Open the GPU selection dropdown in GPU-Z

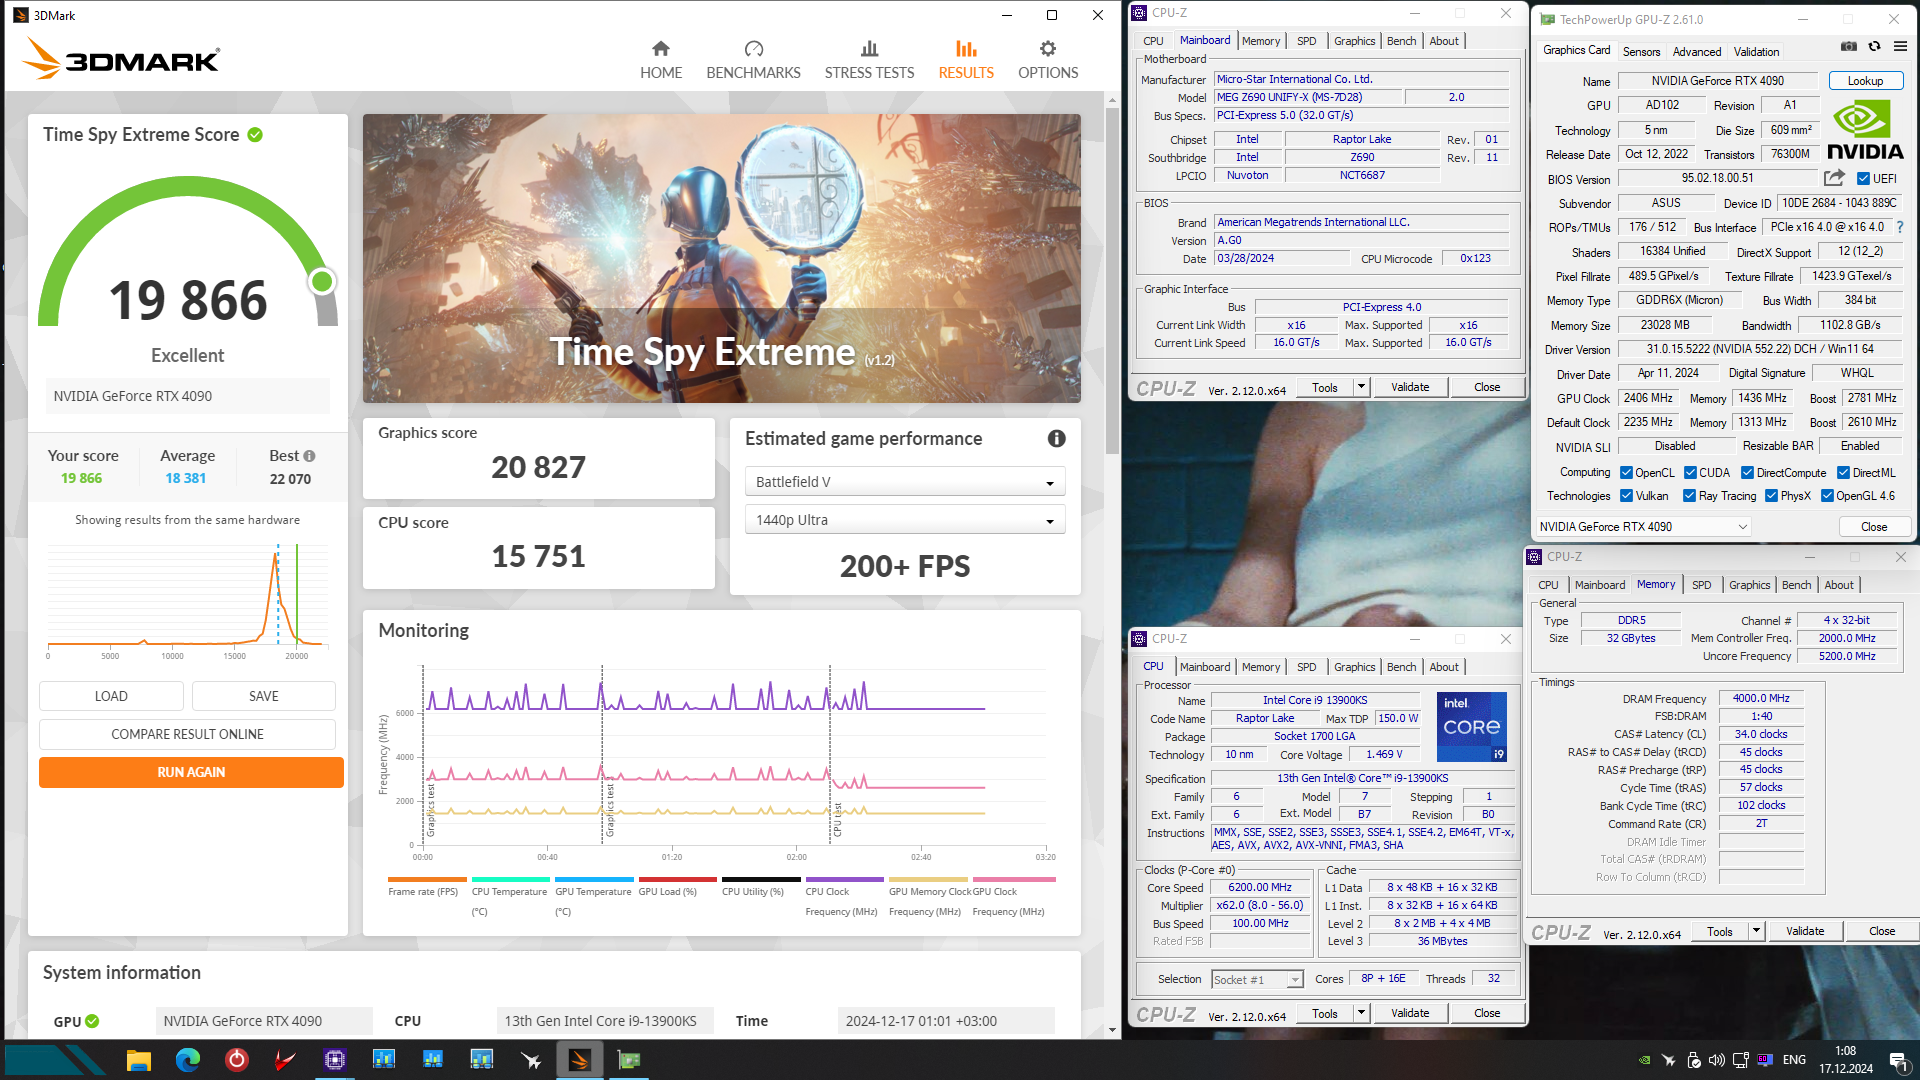(1643, 527)
